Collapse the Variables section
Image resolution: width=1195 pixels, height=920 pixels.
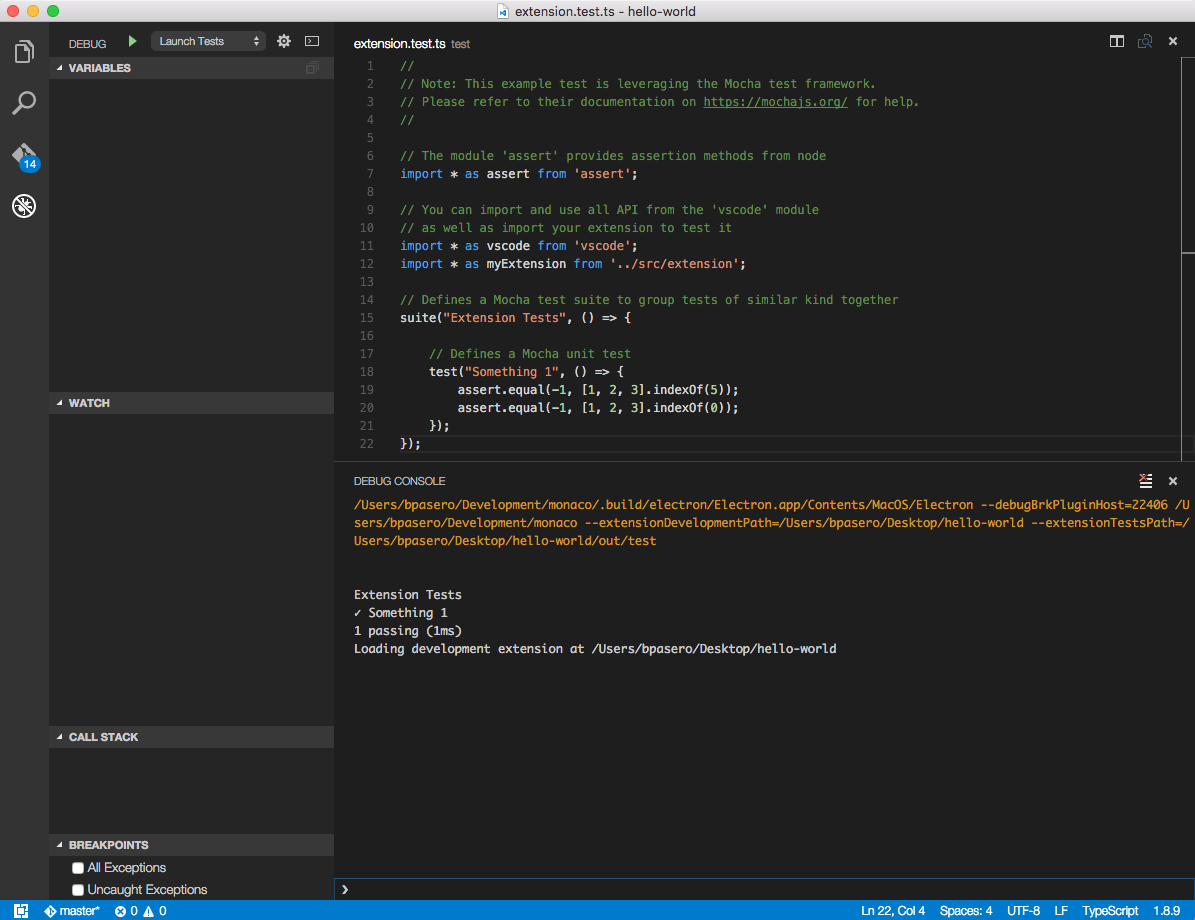(99, 68)
